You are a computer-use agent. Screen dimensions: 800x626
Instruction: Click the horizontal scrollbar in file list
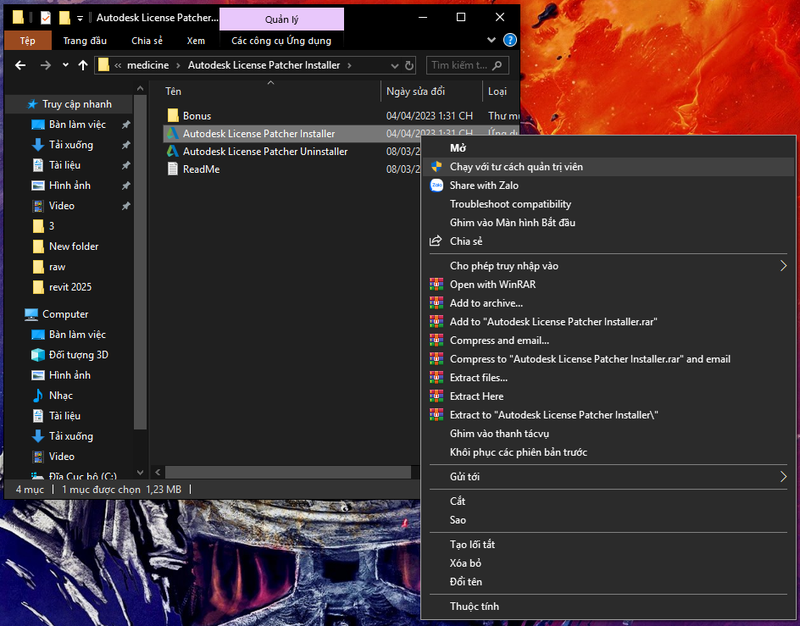click(288, 472)
